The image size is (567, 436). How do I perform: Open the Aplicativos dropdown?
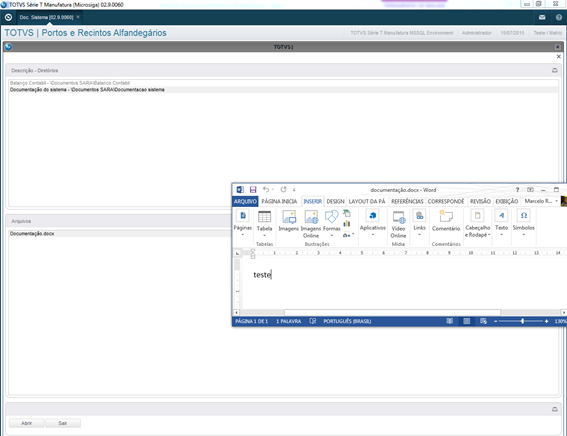[x=372, y=223]
